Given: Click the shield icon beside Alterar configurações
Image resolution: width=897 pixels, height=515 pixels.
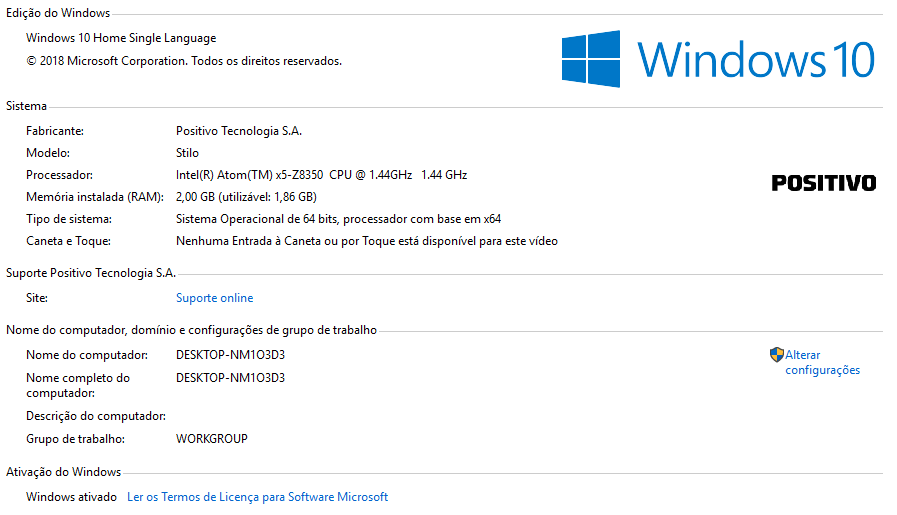Looking at the screenshot, I should coord(776,355).
